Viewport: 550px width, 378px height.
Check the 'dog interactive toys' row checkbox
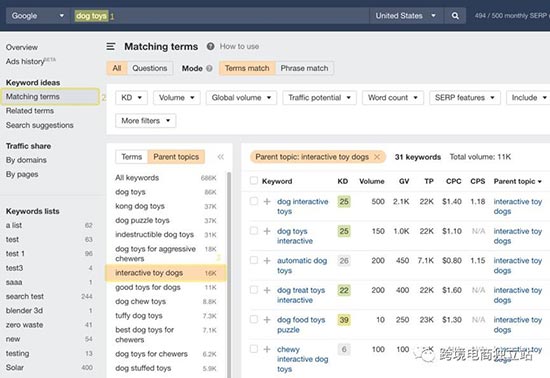click(254, 201)
